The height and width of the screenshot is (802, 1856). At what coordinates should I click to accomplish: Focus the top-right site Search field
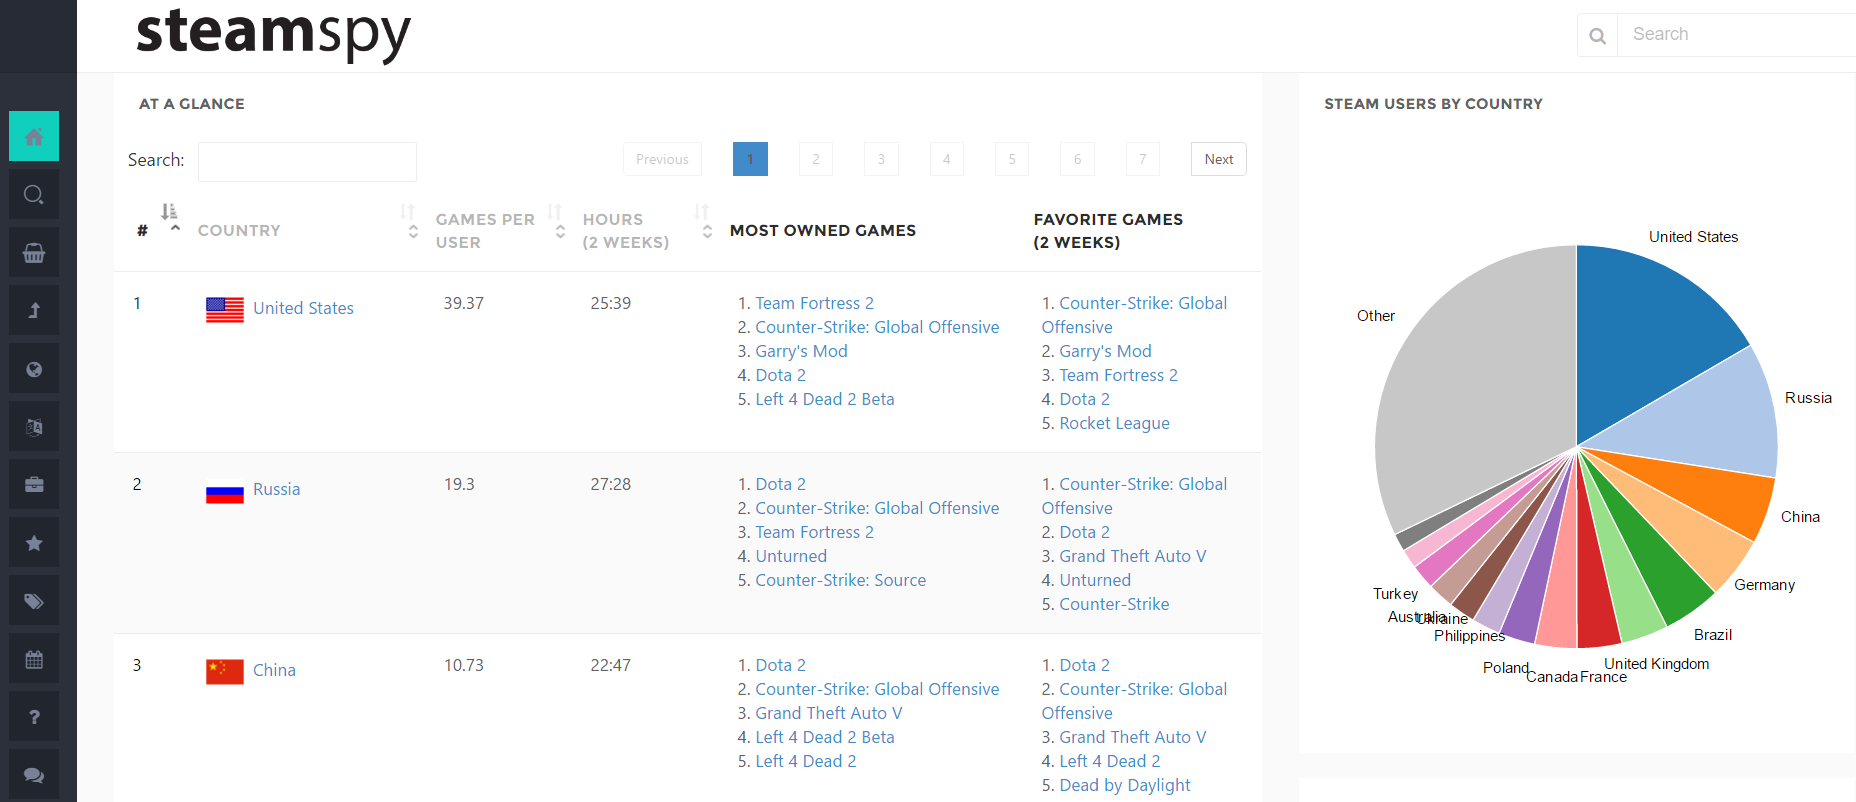1737,35
